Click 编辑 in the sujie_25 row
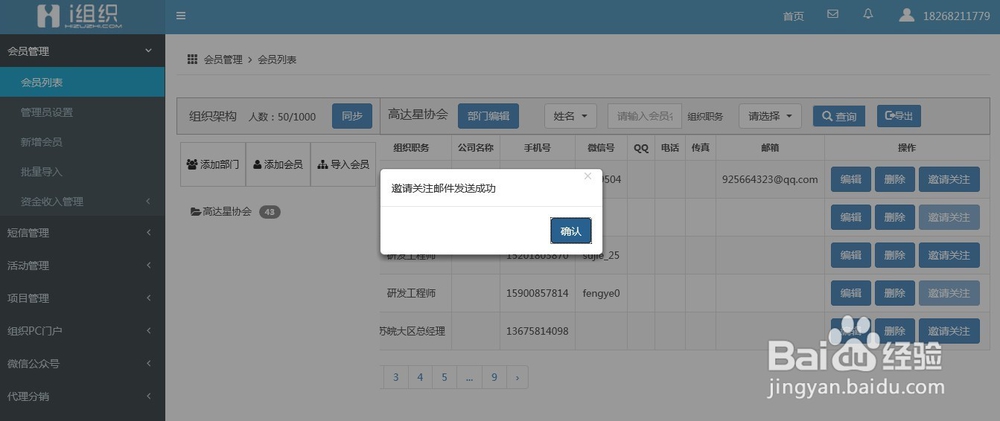Image resolution: width=1000 pixels, height=421 pixels. (851, 255)
